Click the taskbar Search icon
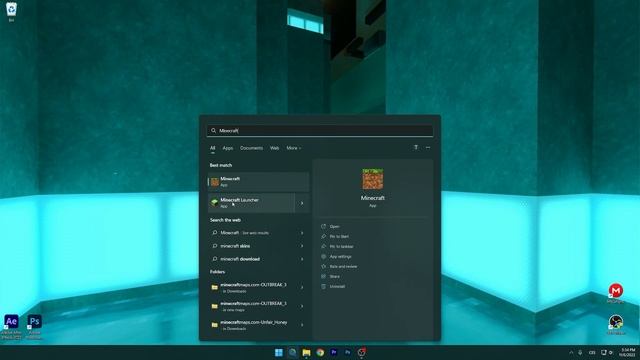The image size is (640, 360). [x=293, y=353]
